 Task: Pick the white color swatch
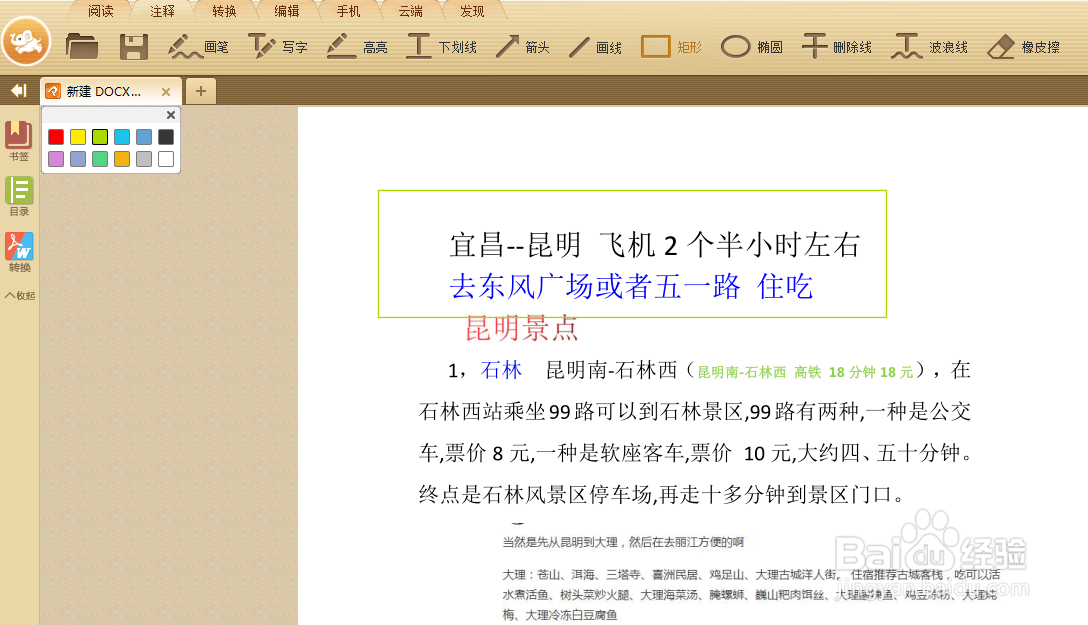pos(166,159)
